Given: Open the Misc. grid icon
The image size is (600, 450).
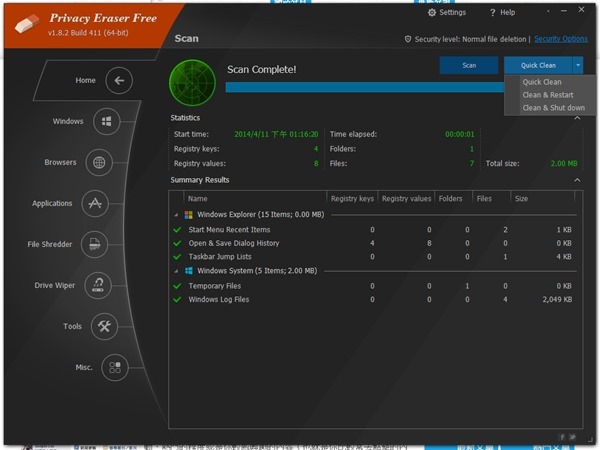Looking at the screenshot, I should pos(115,367).
